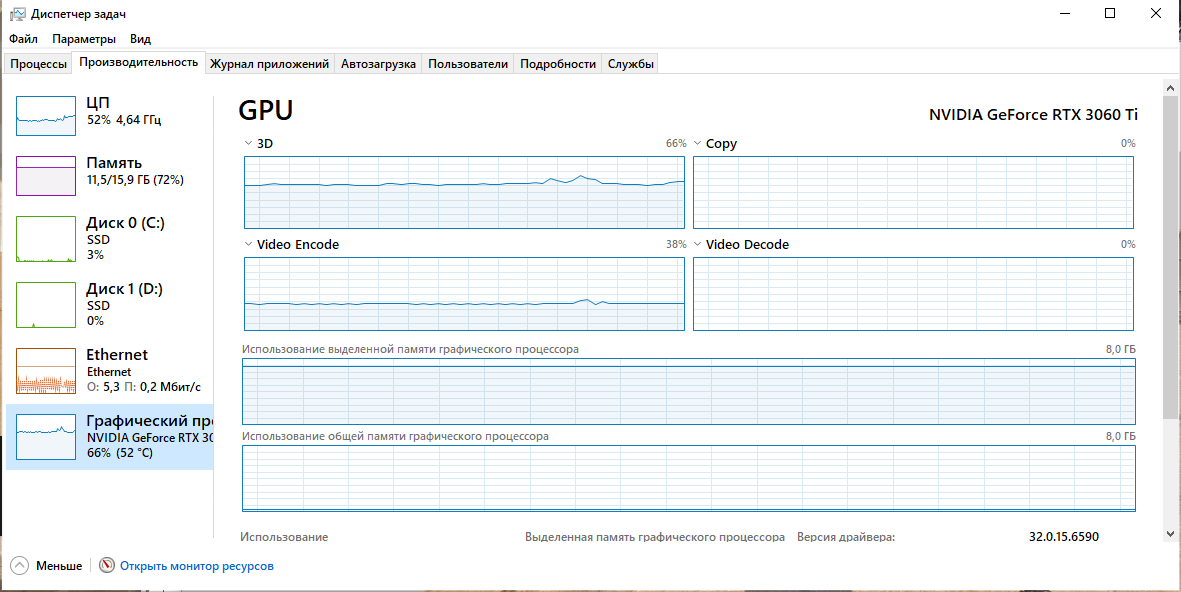Click the 66% (52 °C) GPU value

[120, 453]
